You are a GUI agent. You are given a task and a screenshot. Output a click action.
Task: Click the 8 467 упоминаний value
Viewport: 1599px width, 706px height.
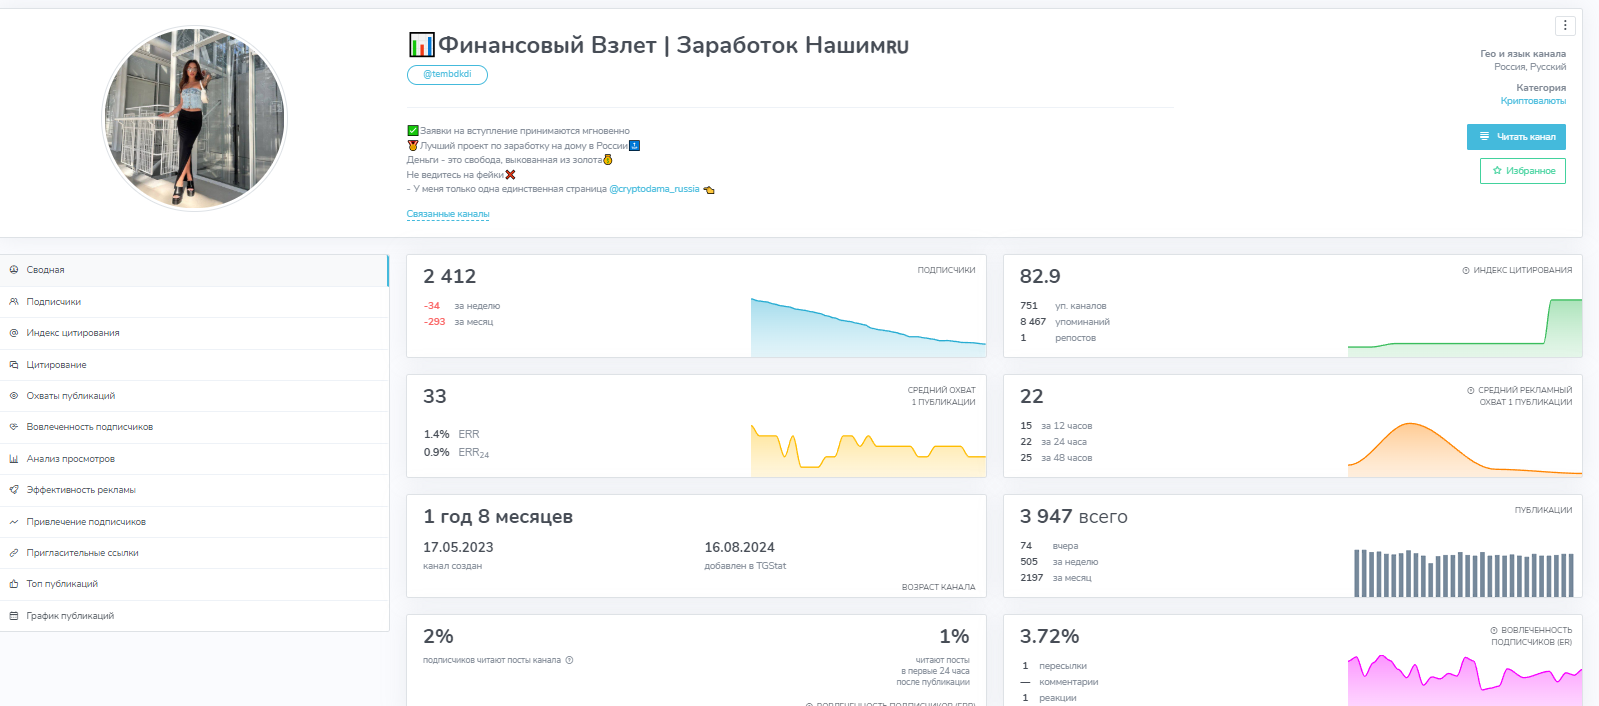tap(1033, 322)
